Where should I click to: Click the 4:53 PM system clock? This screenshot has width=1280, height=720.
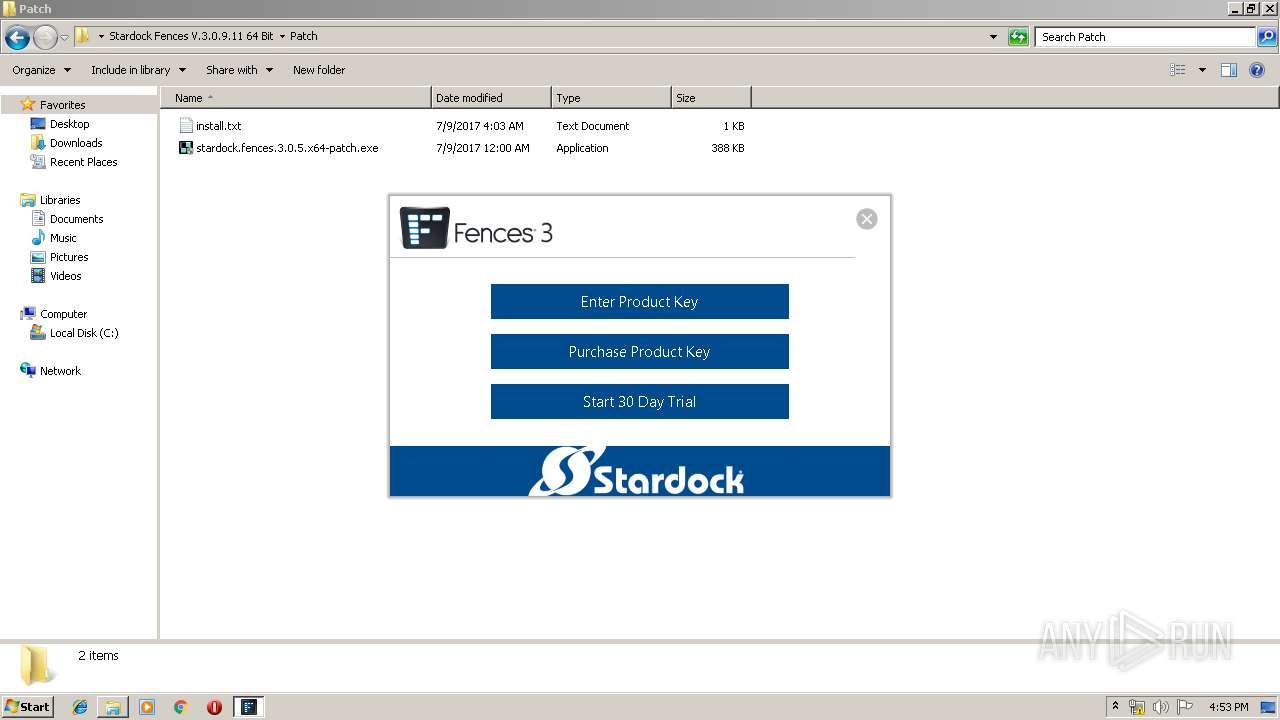pos(1228,707)
